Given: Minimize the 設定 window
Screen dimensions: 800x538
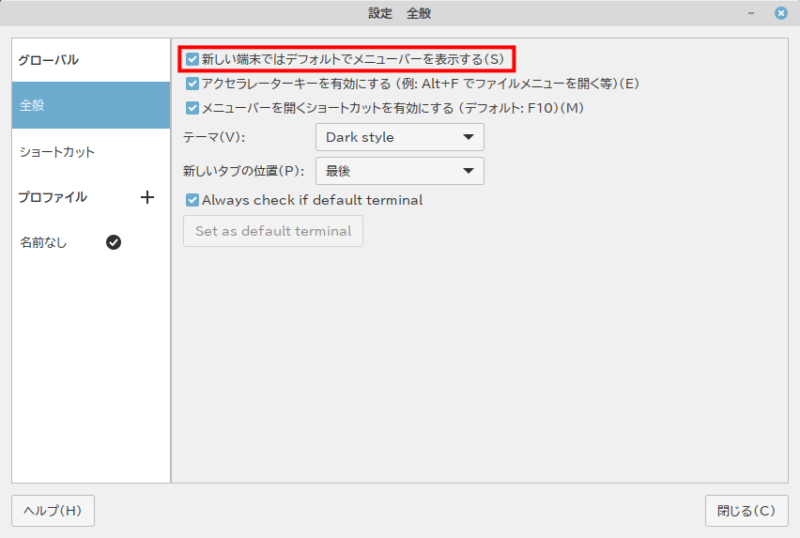Looking at the screenshot, I should point(751,13).
